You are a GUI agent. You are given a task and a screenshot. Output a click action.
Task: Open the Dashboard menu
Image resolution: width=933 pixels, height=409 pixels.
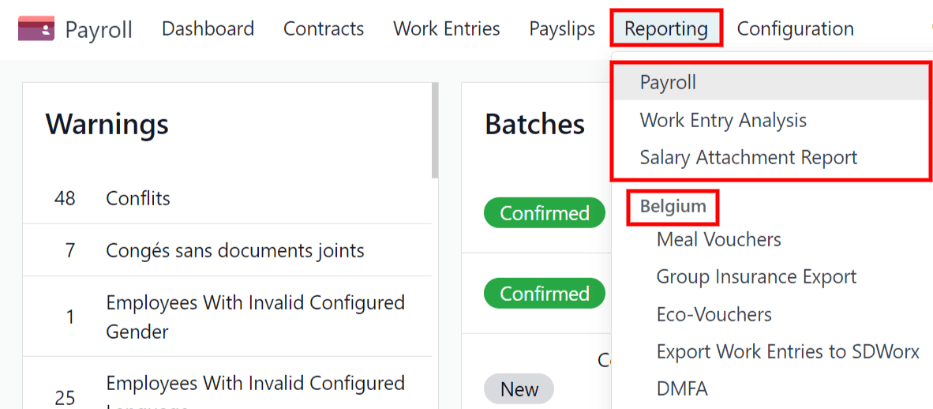click(208, 29)
